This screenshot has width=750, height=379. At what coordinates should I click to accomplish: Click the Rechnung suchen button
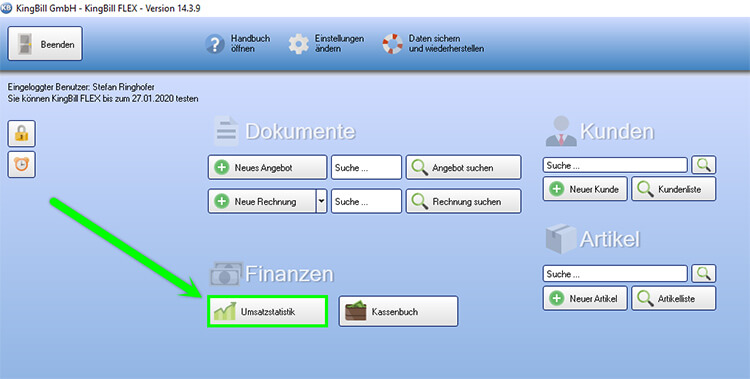[463, 201]
